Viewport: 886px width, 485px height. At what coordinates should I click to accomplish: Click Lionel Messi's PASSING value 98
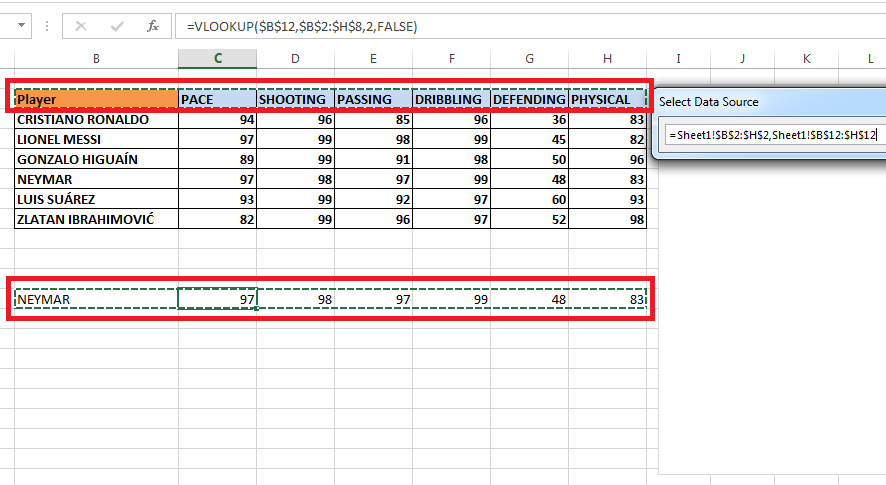373,139
